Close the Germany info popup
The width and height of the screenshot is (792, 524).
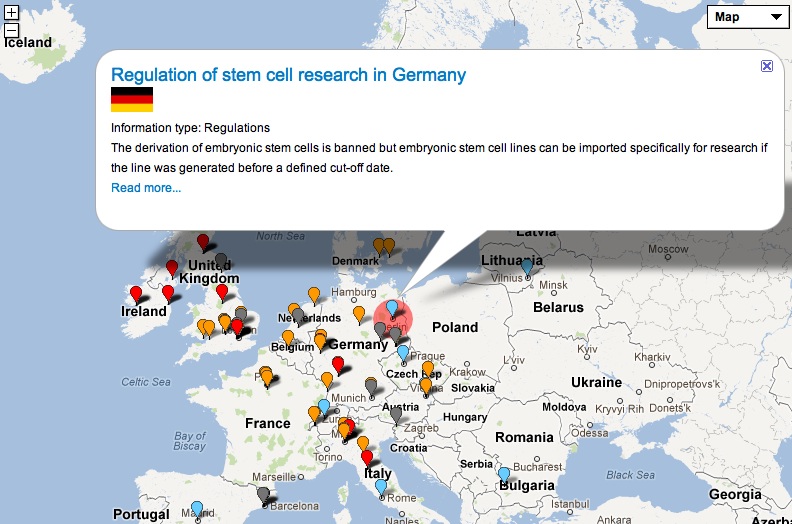coord(767,66)
